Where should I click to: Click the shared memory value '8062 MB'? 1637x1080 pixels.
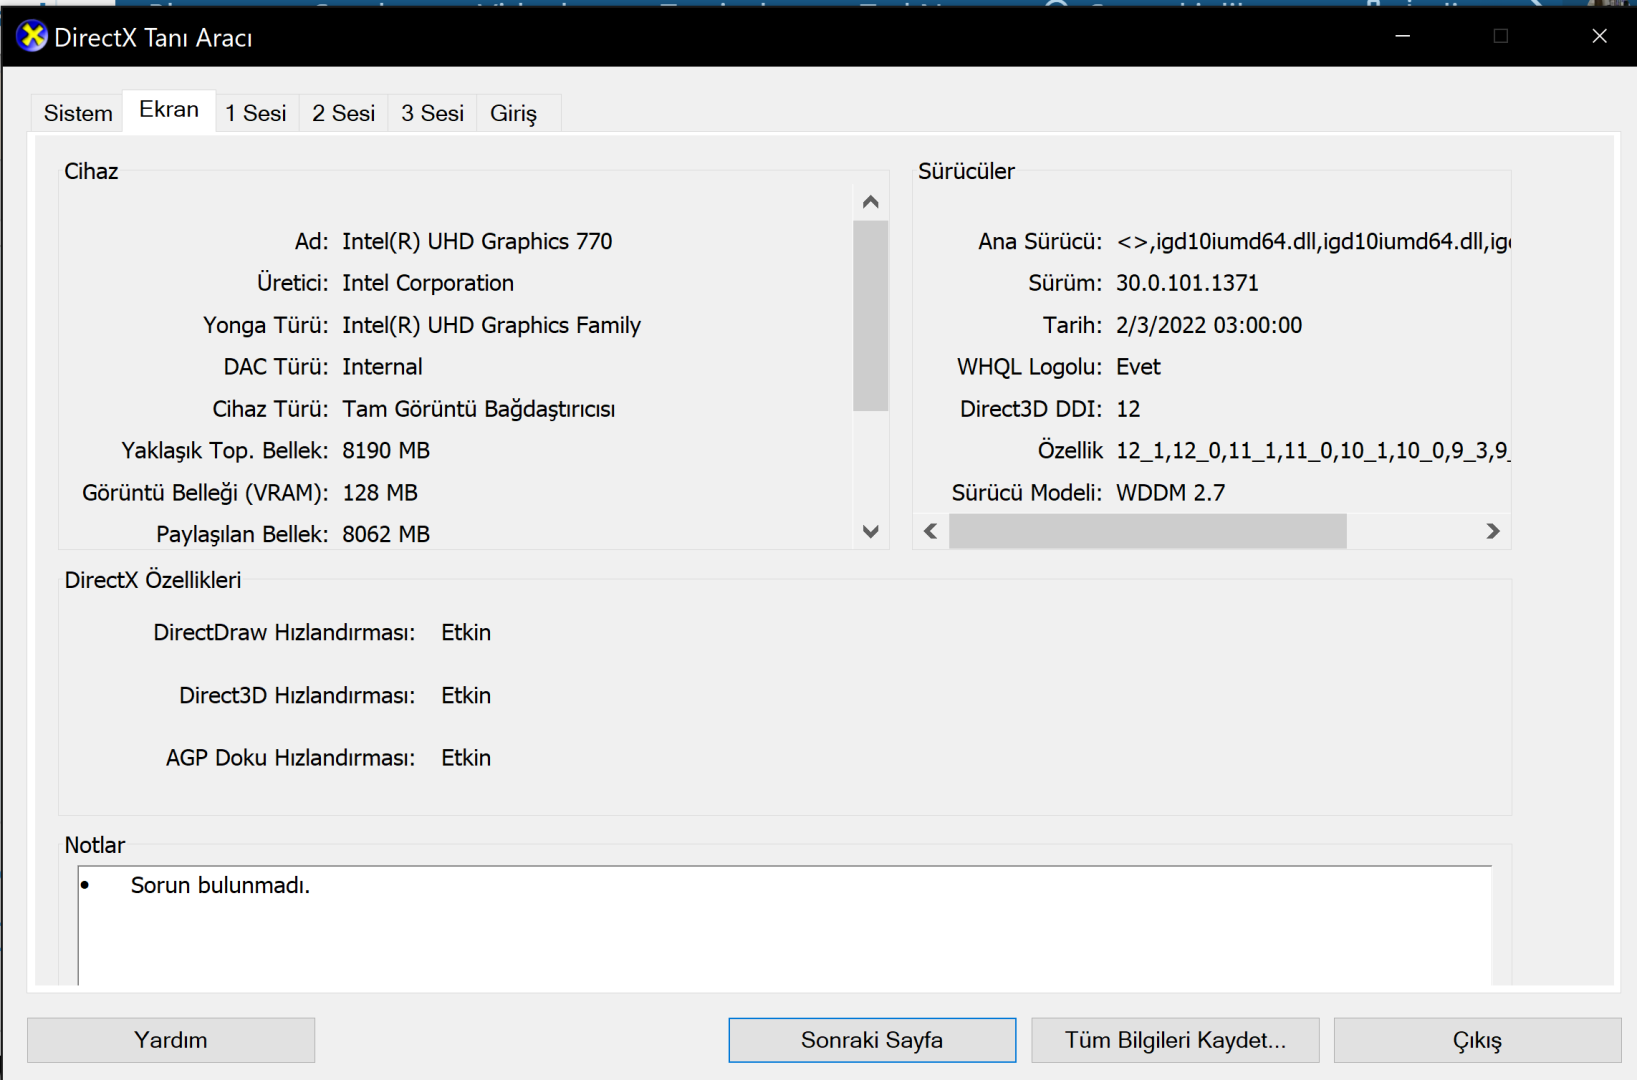pos(386,534)
